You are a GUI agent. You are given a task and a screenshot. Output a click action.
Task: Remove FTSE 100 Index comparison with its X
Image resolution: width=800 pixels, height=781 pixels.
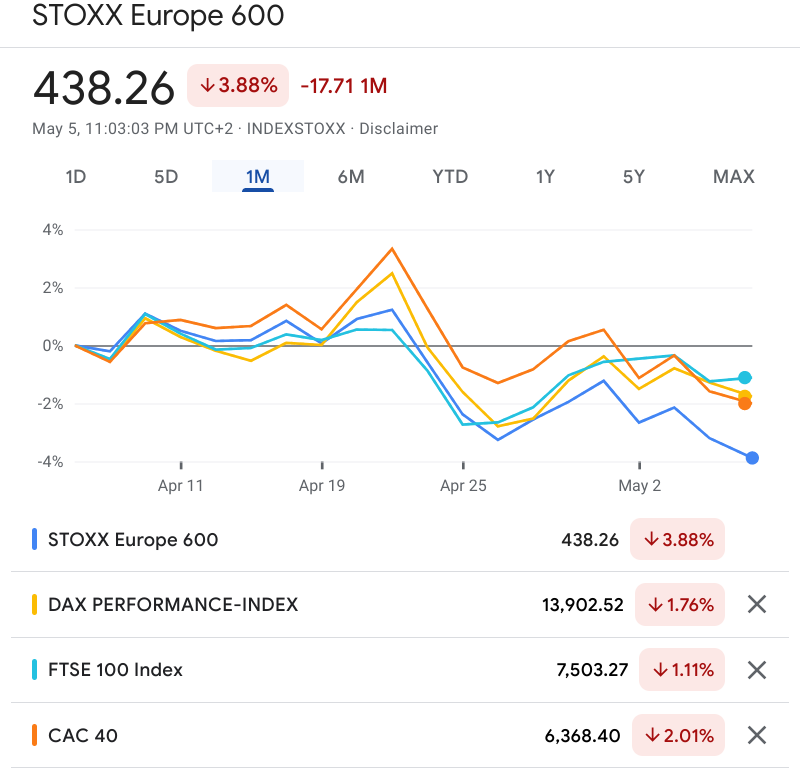coord(757,670)
